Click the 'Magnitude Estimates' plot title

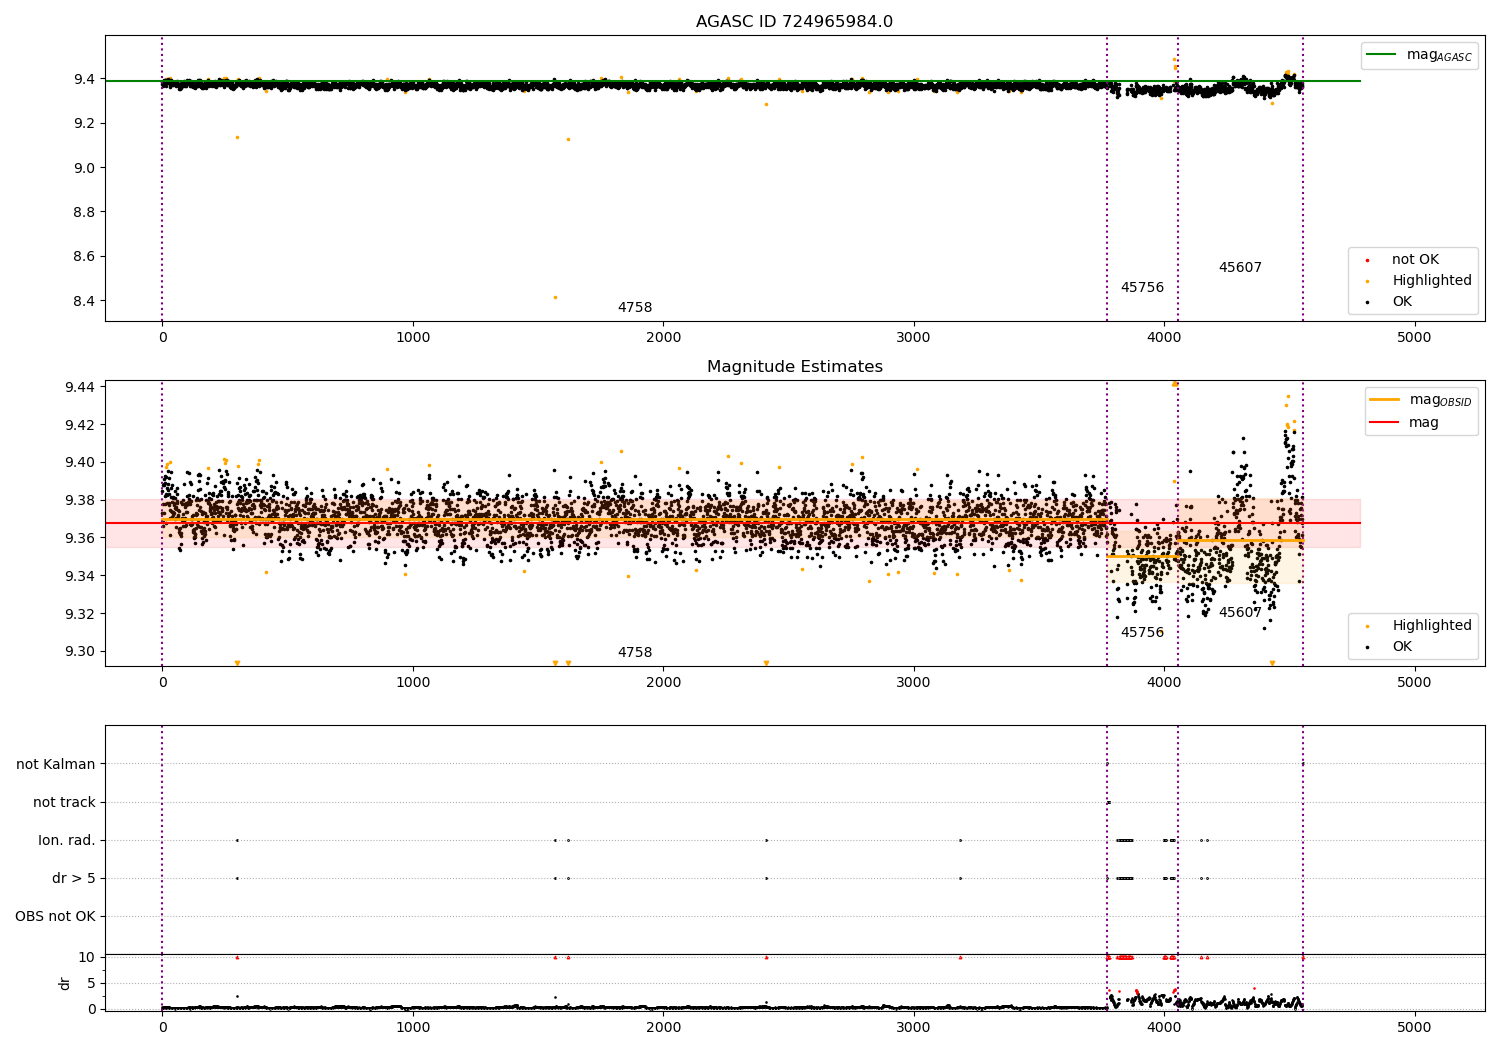click(x=794, y=367)
